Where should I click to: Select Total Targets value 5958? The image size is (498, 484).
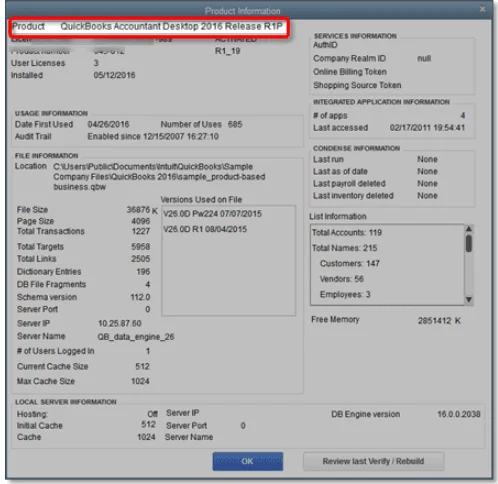(x=141, y=247)
